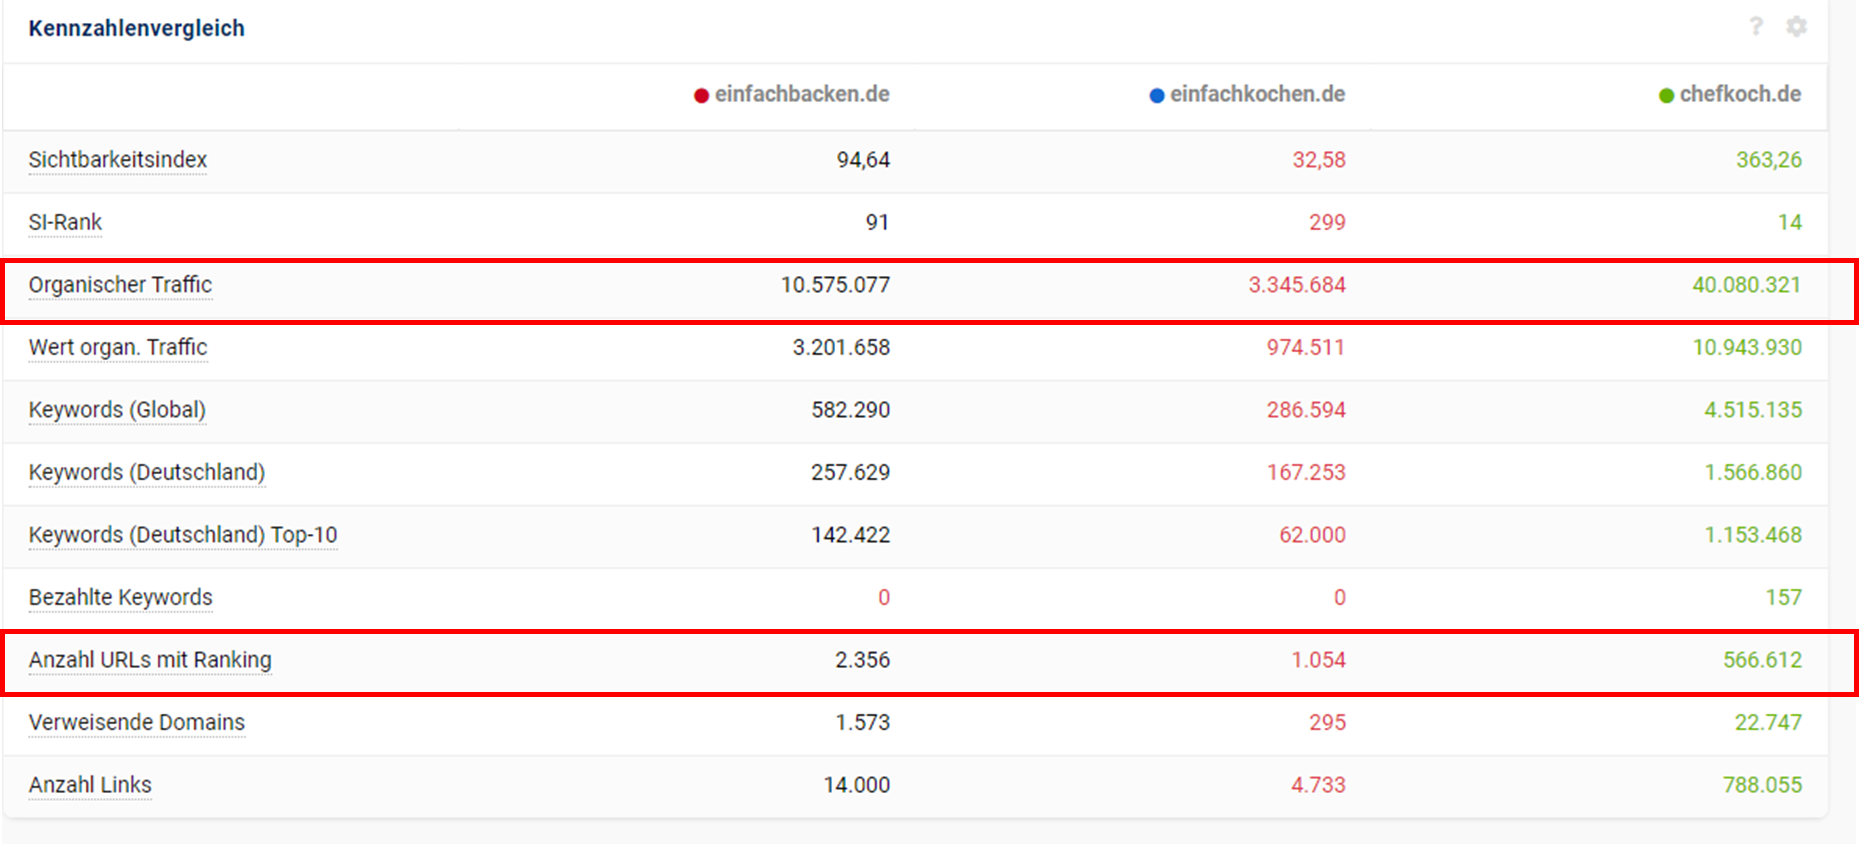Image resolution: width=1859 pixels, height=844 pixels.
Task: Click the einfachkochen.de column header
Action: tap(1258, 94)
